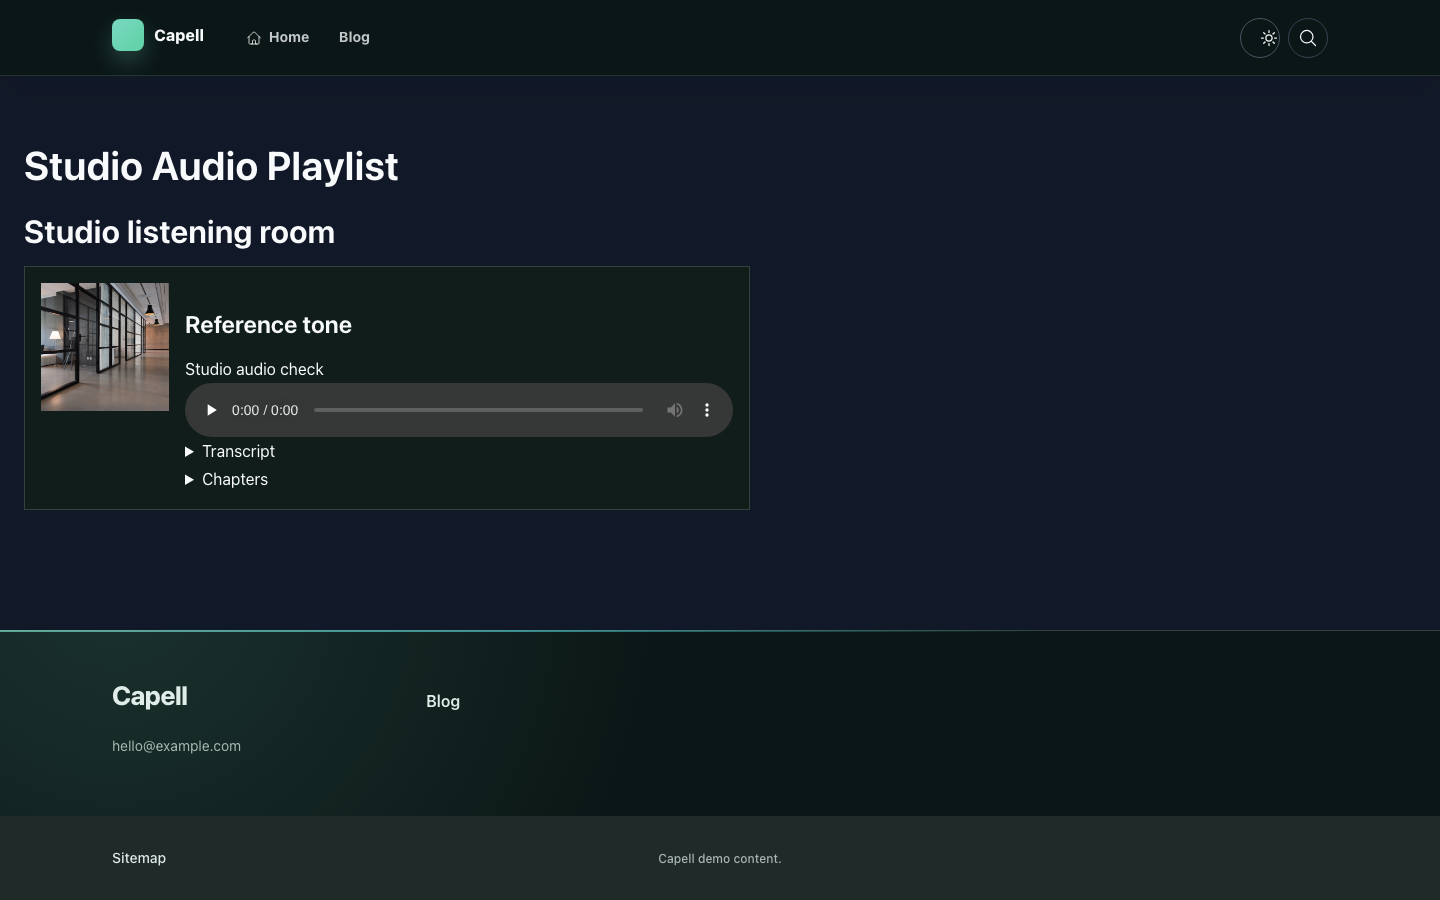Click the green Capell logo square
Image resolution: width=1440 pixels, height=900 pixels.
point(128,35)
